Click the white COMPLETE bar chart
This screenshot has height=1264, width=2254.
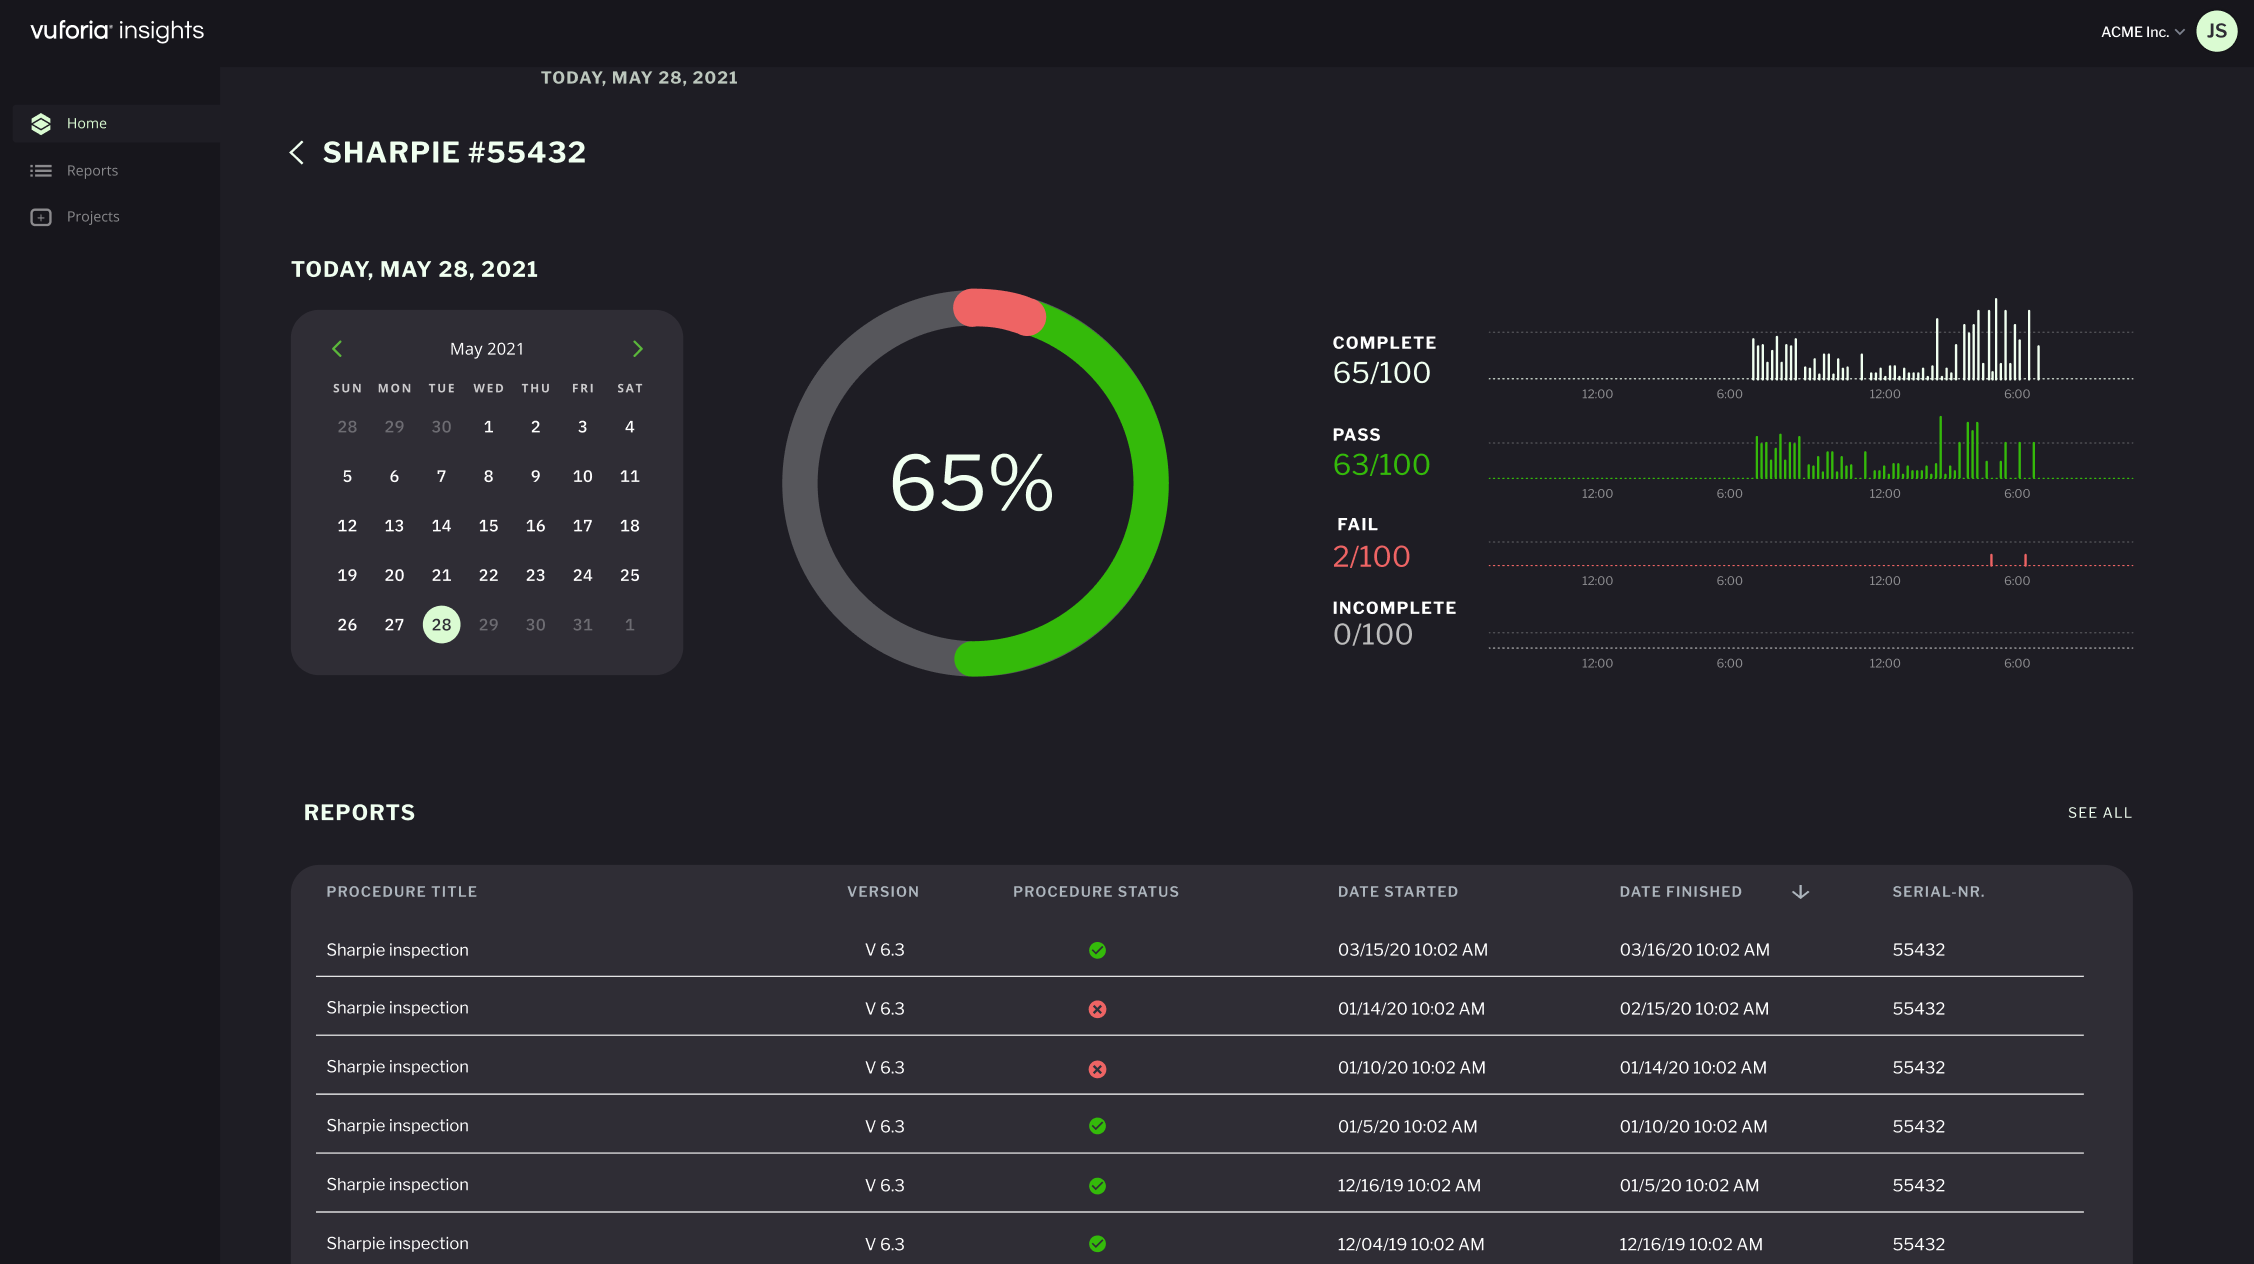click(x=1810, y=340)
